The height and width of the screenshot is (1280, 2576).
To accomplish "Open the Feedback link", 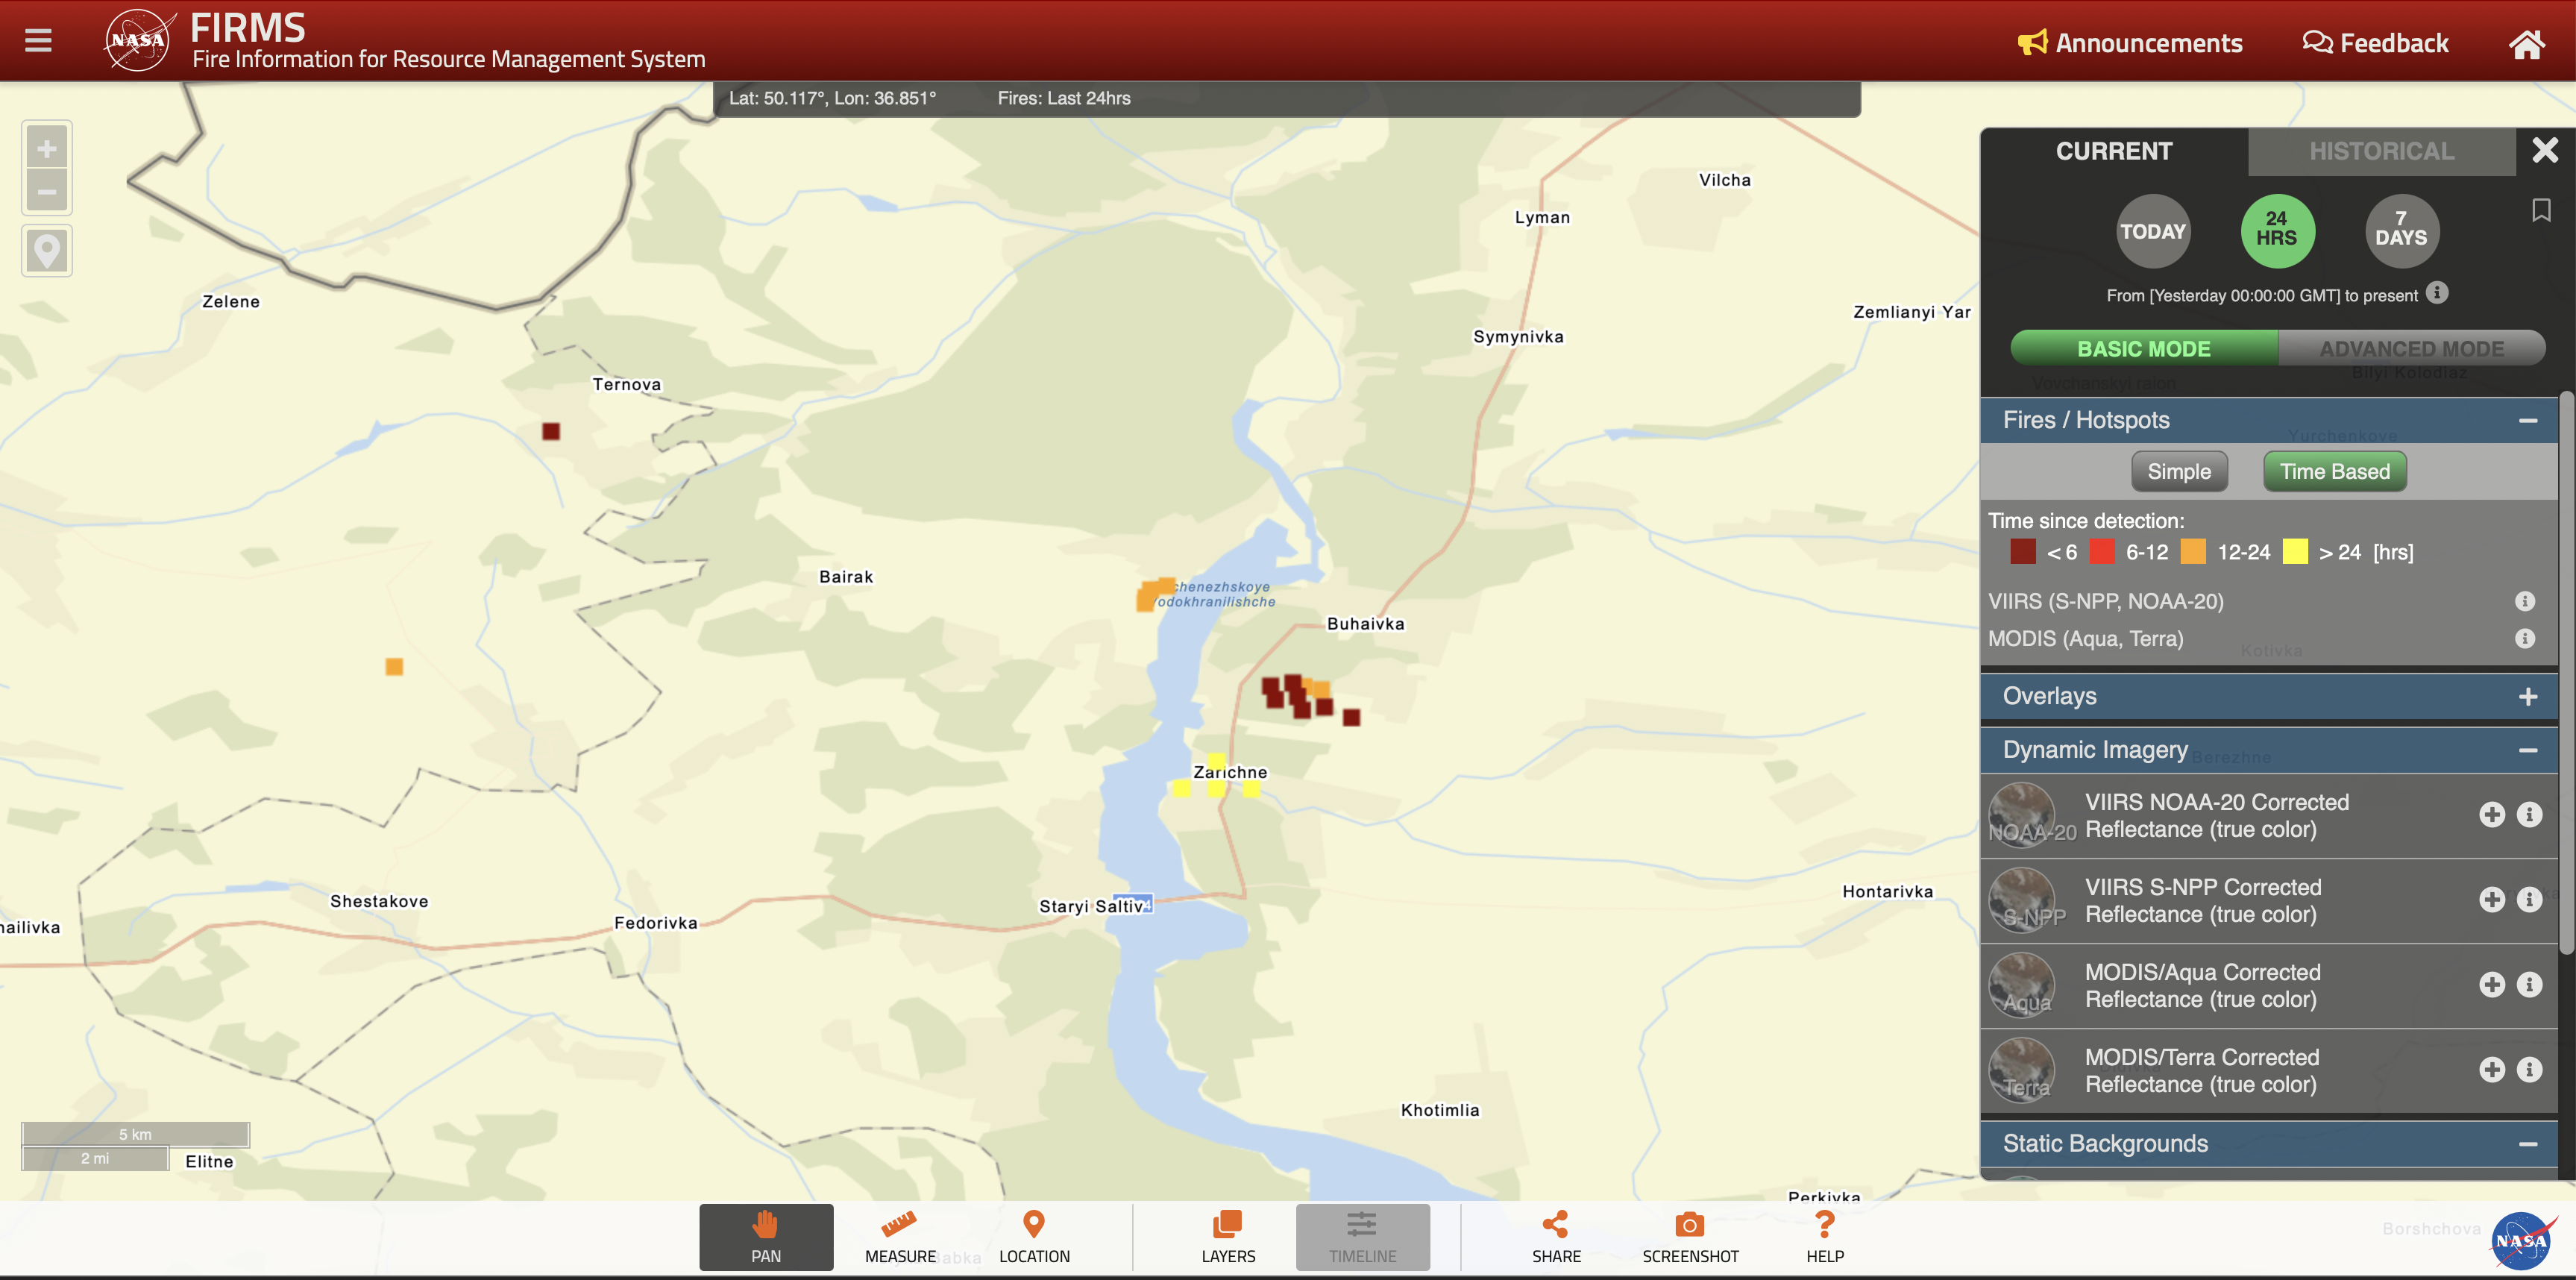I will click(x=2375, y=43).
